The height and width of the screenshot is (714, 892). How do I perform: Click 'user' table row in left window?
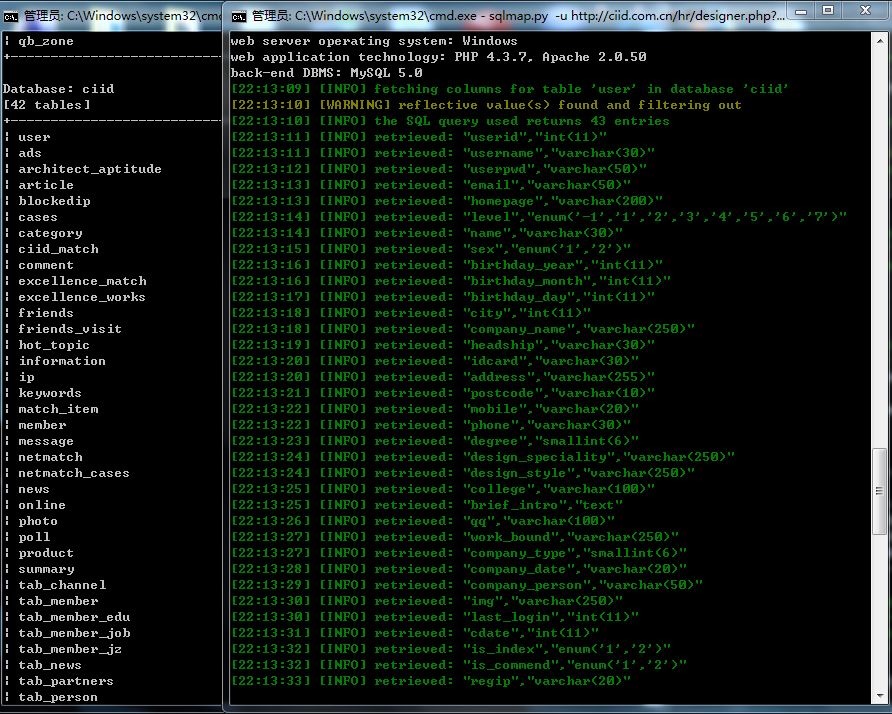(x=34, y=137)
